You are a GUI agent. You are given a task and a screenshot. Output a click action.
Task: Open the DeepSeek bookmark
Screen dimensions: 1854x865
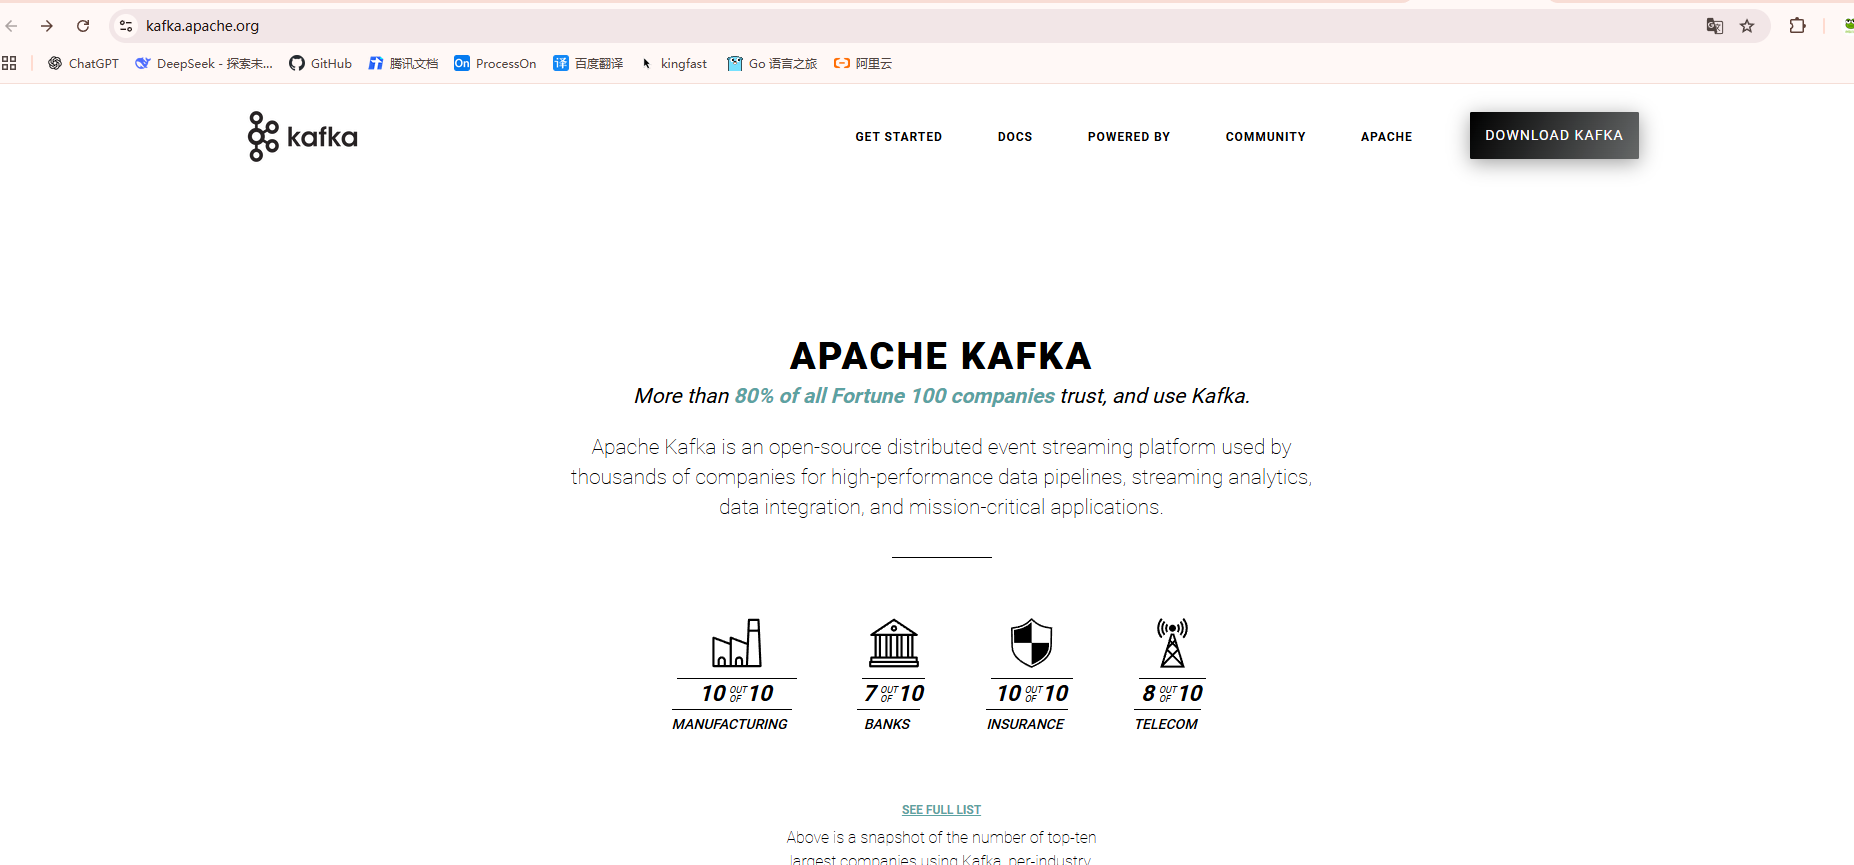[204, 63]
